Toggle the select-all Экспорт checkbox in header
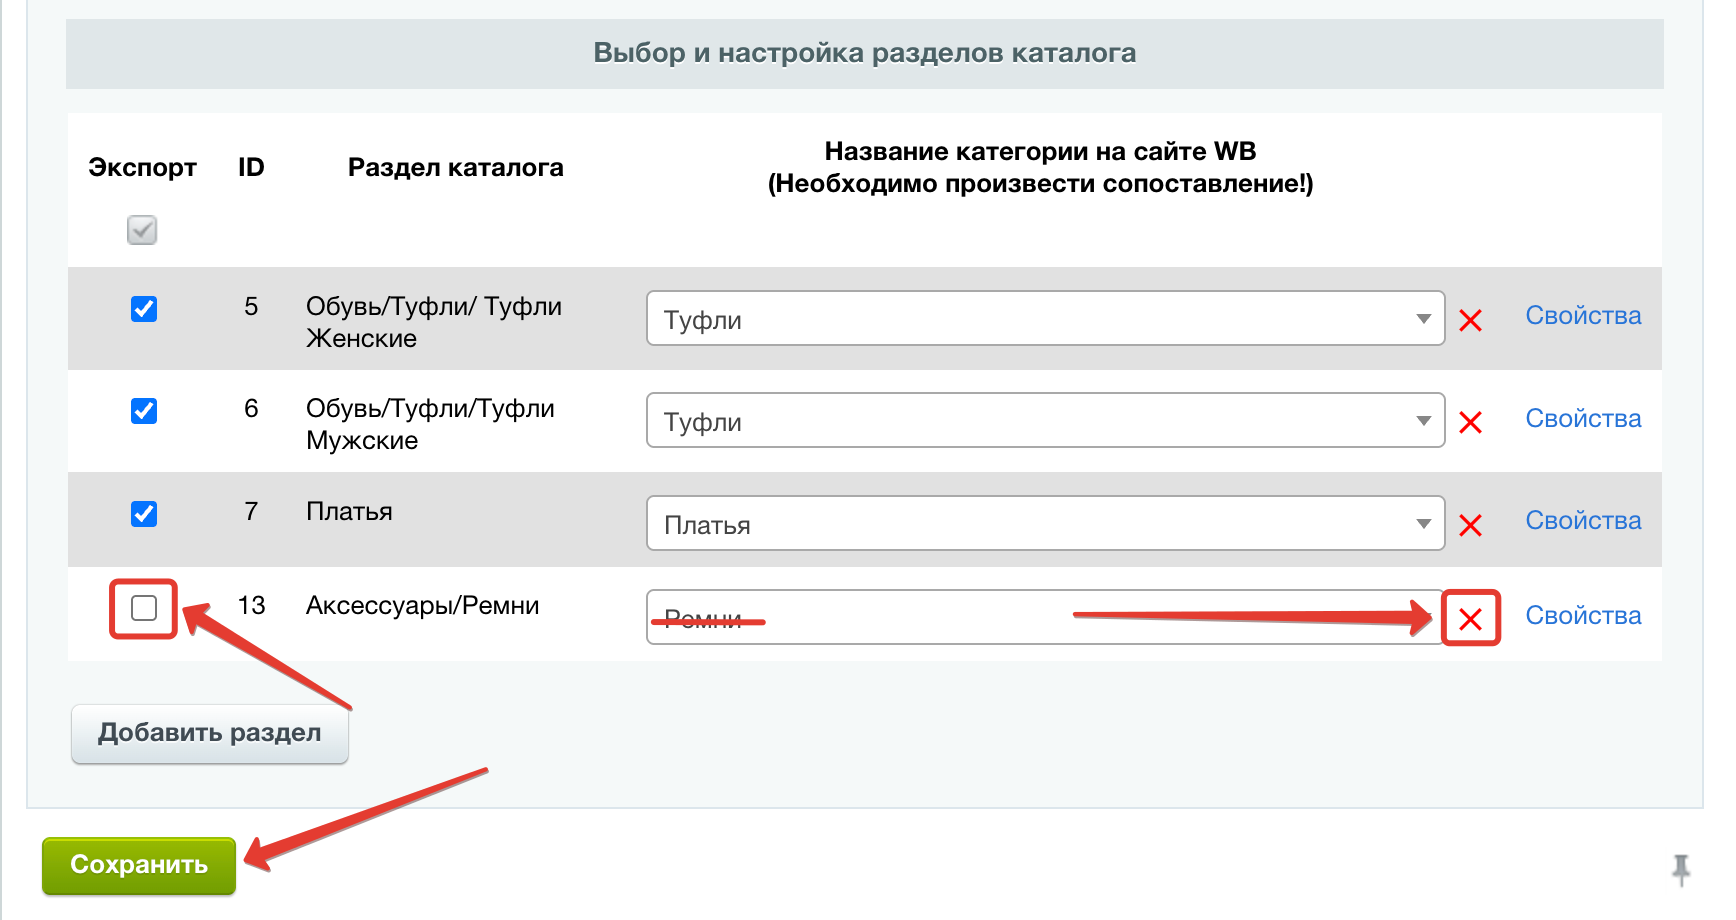This screenshot has width=1736, height=920. (142, 230)
